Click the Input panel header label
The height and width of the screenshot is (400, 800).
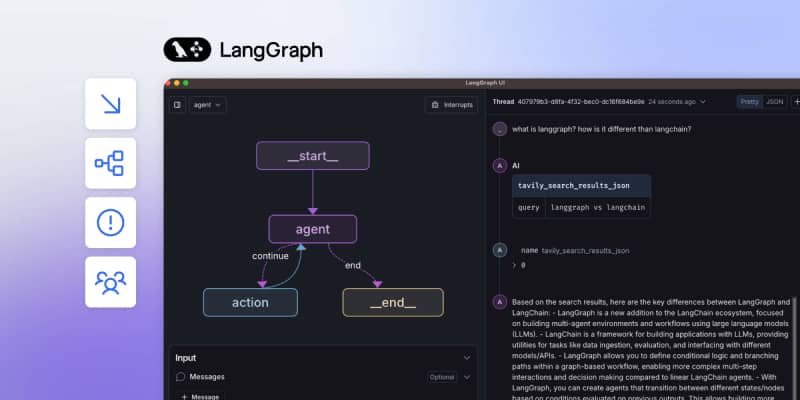point(186,358)
